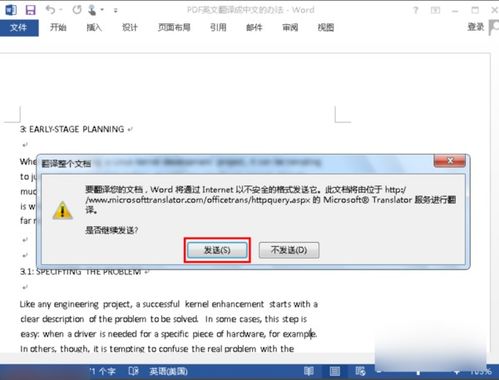Image resolution: width=499 pixels, height=380 pixels.
Task: Open the Touch/Mouse mode dropdown arrow
Action: [x=102, y=10]
